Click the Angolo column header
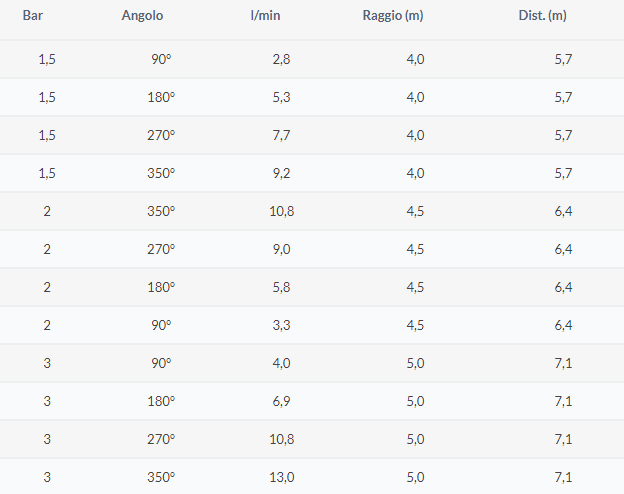 (142, 16)
